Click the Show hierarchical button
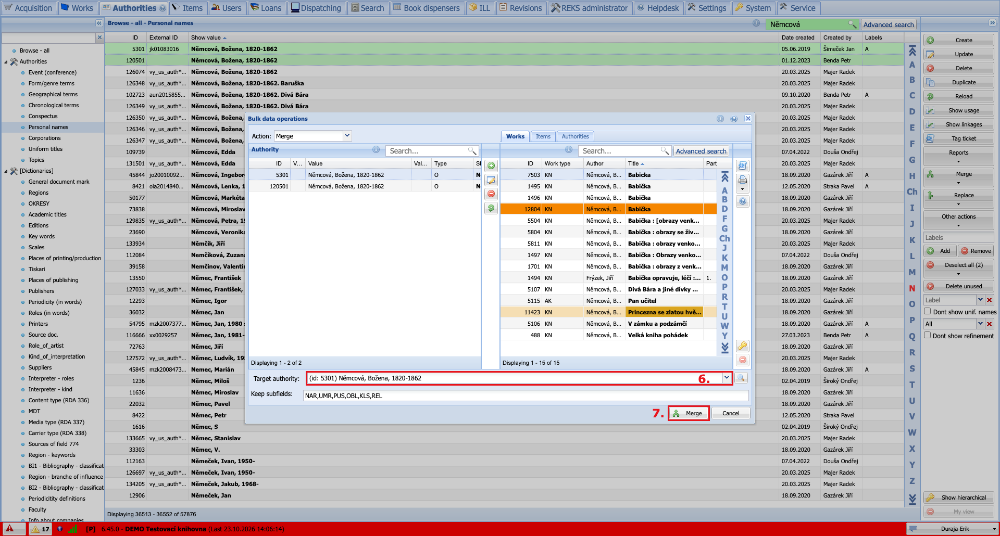Image resolution: width=1000 pixels, height=536 pixels. 959,497
